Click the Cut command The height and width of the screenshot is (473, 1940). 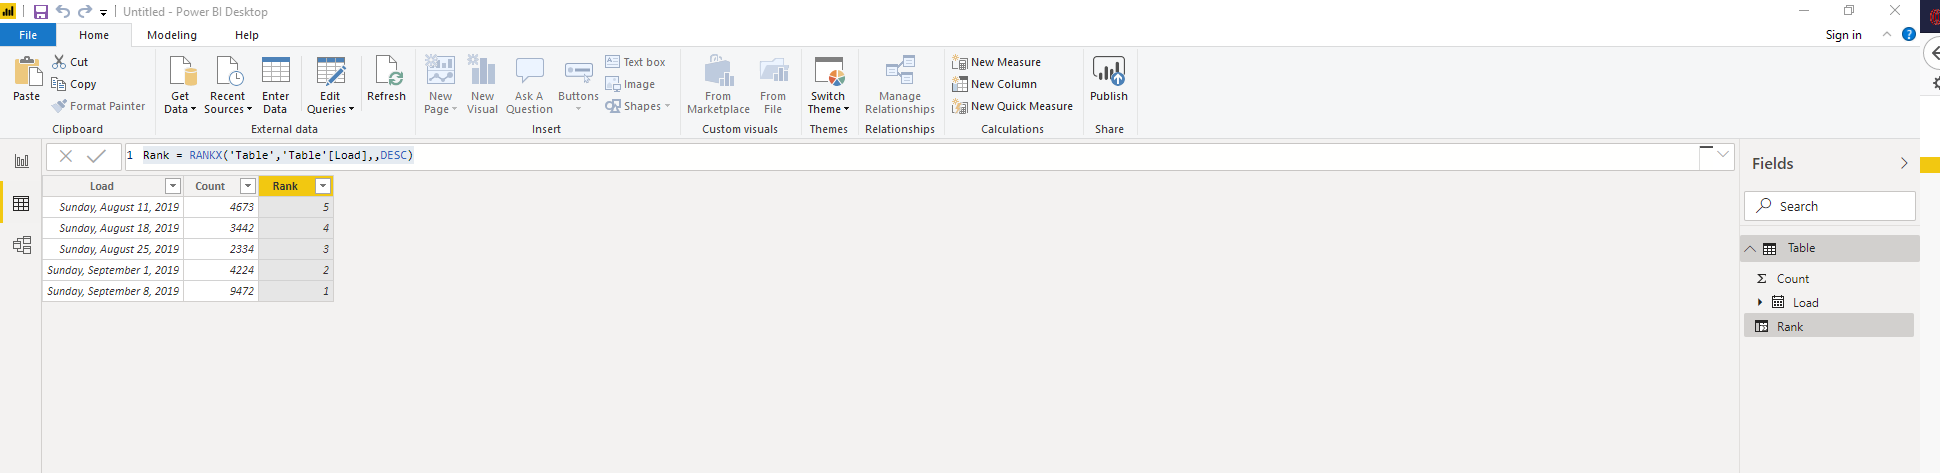coord(71,62)
